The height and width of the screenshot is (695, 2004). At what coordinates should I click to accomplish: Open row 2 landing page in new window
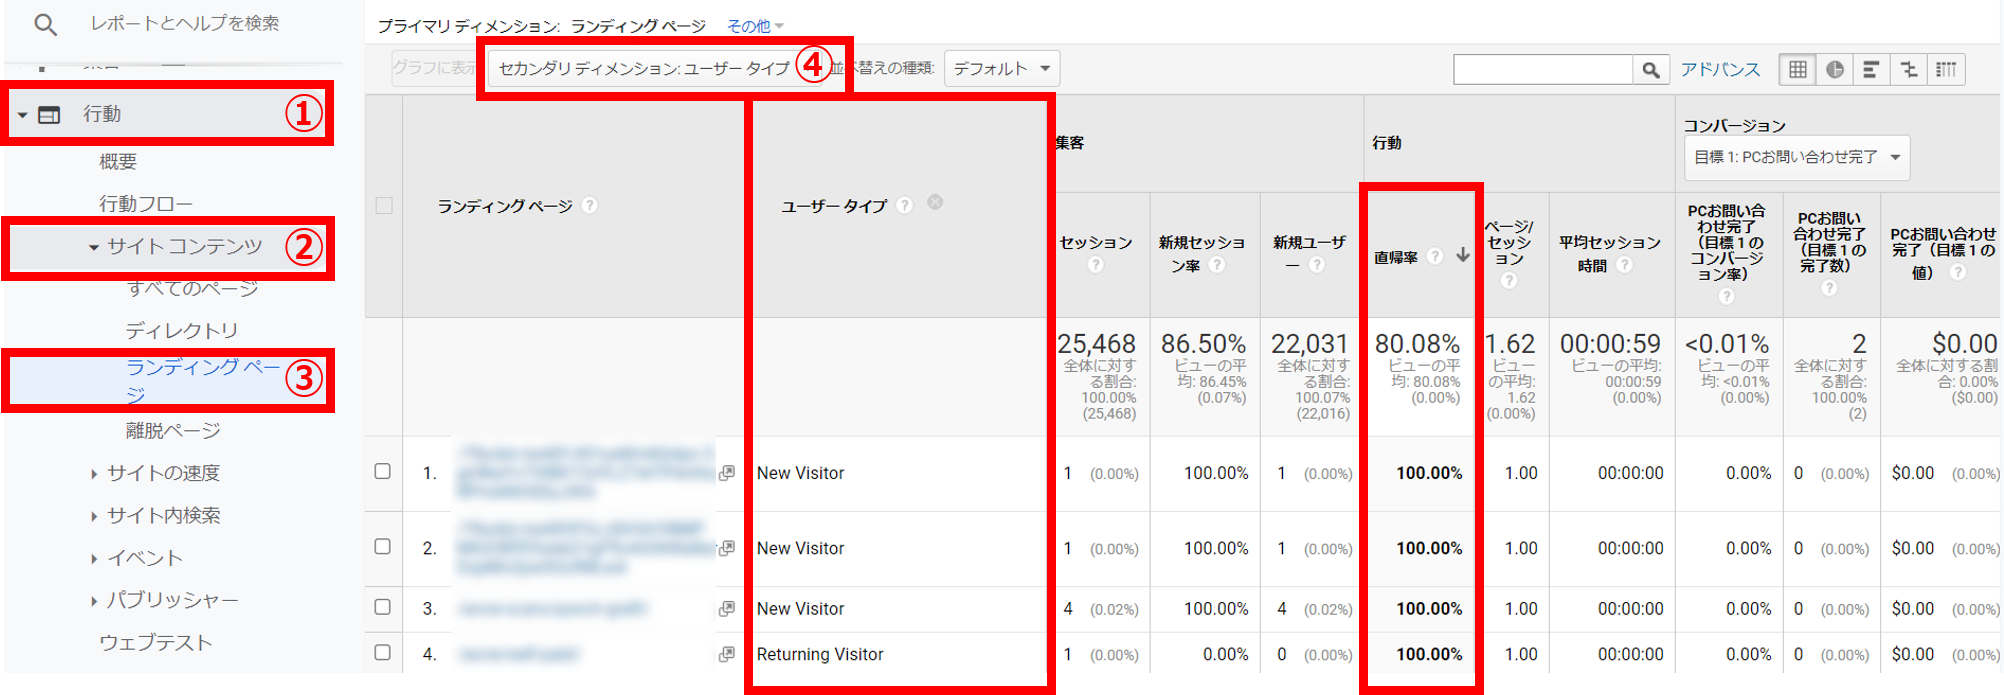tap(727, 548)
